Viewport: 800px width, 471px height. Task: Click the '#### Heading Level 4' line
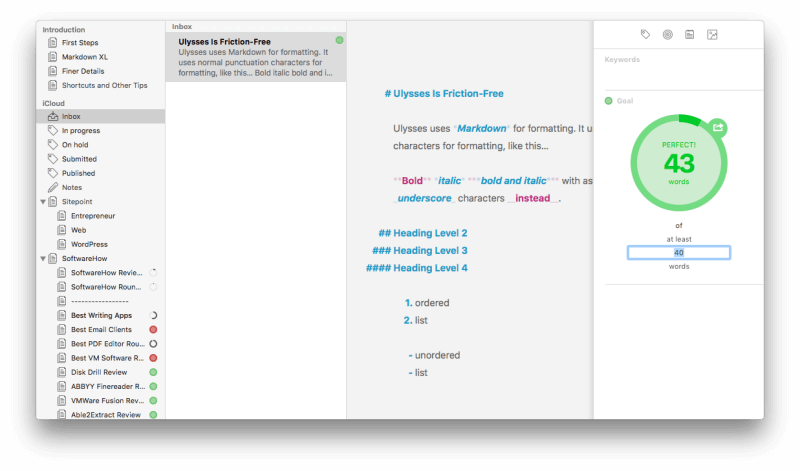pos(417,268)
